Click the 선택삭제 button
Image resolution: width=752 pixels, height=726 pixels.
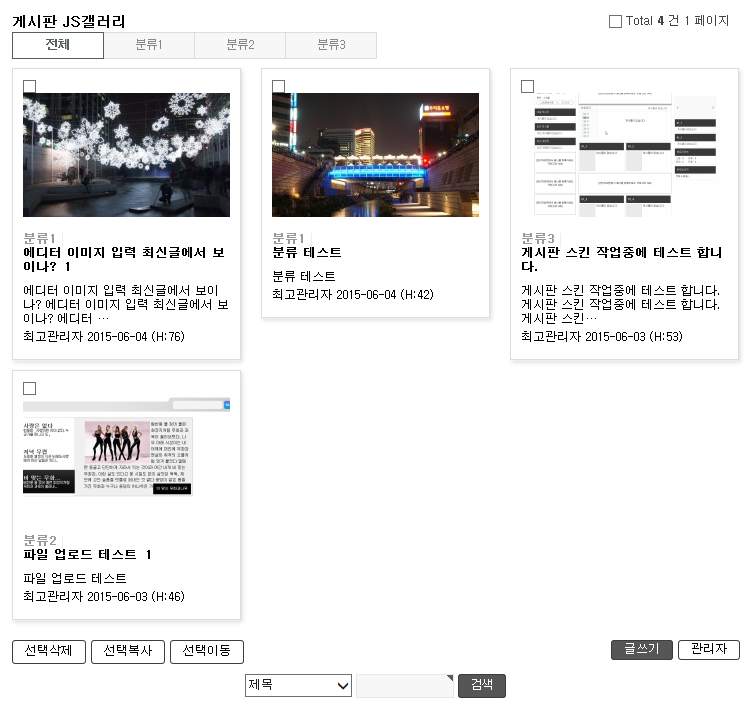coord(49,652)
